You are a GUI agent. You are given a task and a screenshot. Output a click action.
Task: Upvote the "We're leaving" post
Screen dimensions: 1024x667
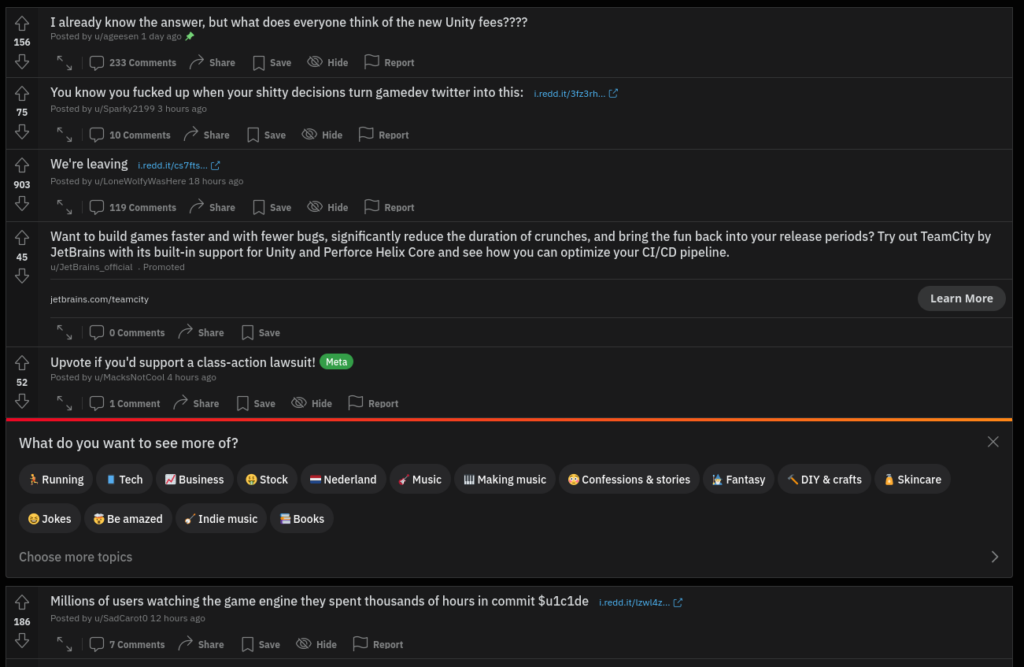[x=22, y=165]
